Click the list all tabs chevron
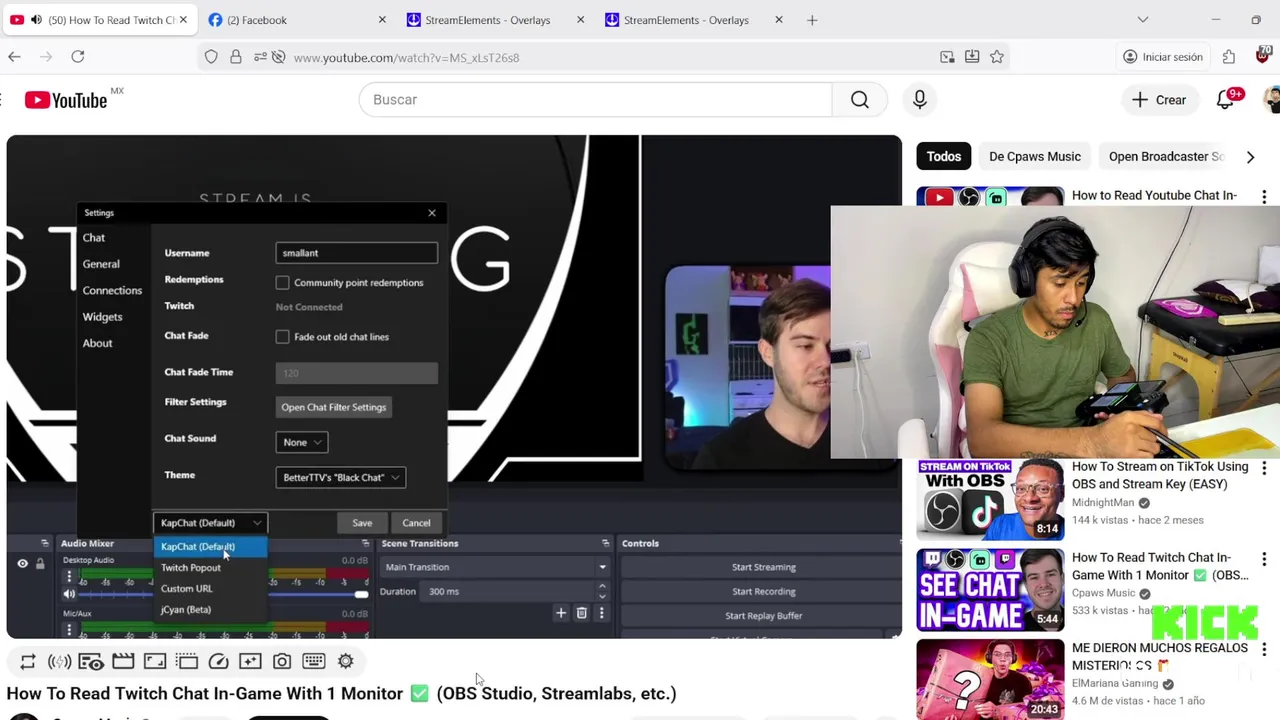This screenshot has width=1280, height=720. coord(1143,20)
